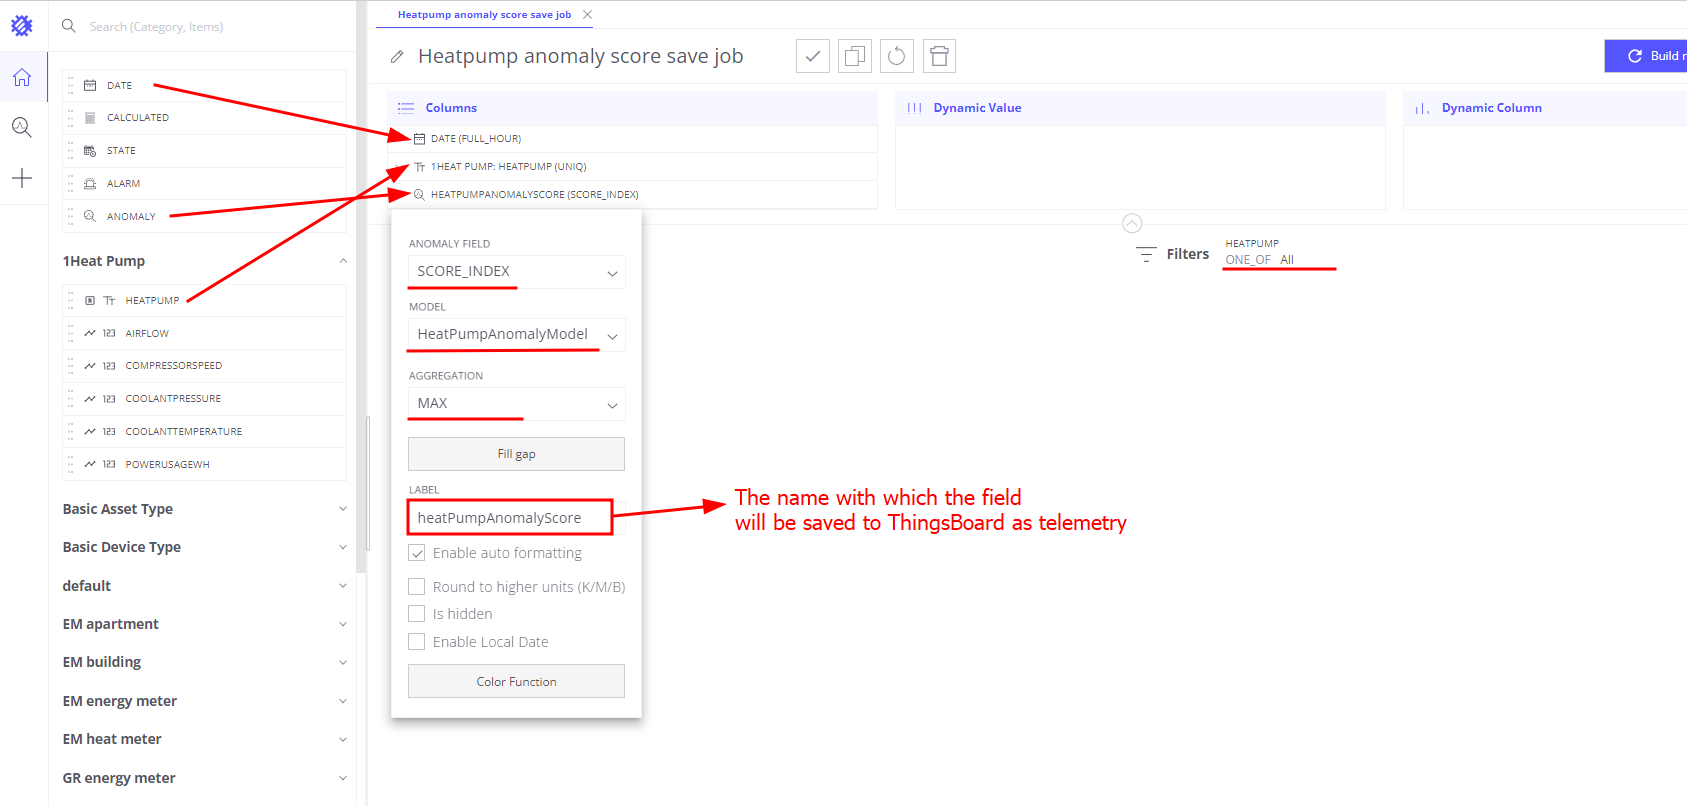This screenshot has width=1687, height=806.
Task: Collapse panels with the circled up-arrow icon
Action: click(x=1132, y=223)
